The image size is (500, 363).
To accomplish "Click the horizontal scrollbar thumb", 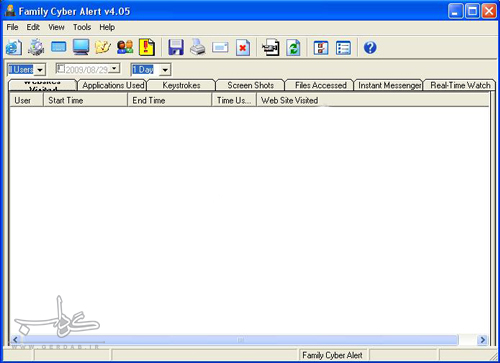I will (x=240, y=340).
